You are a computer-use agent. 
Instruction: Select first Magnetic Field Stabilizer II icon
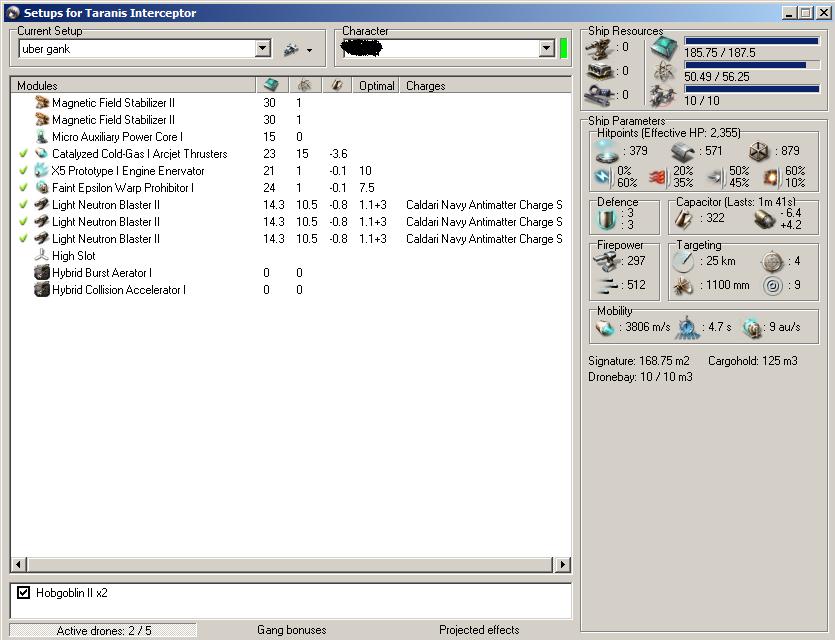(x=42, y=102)
